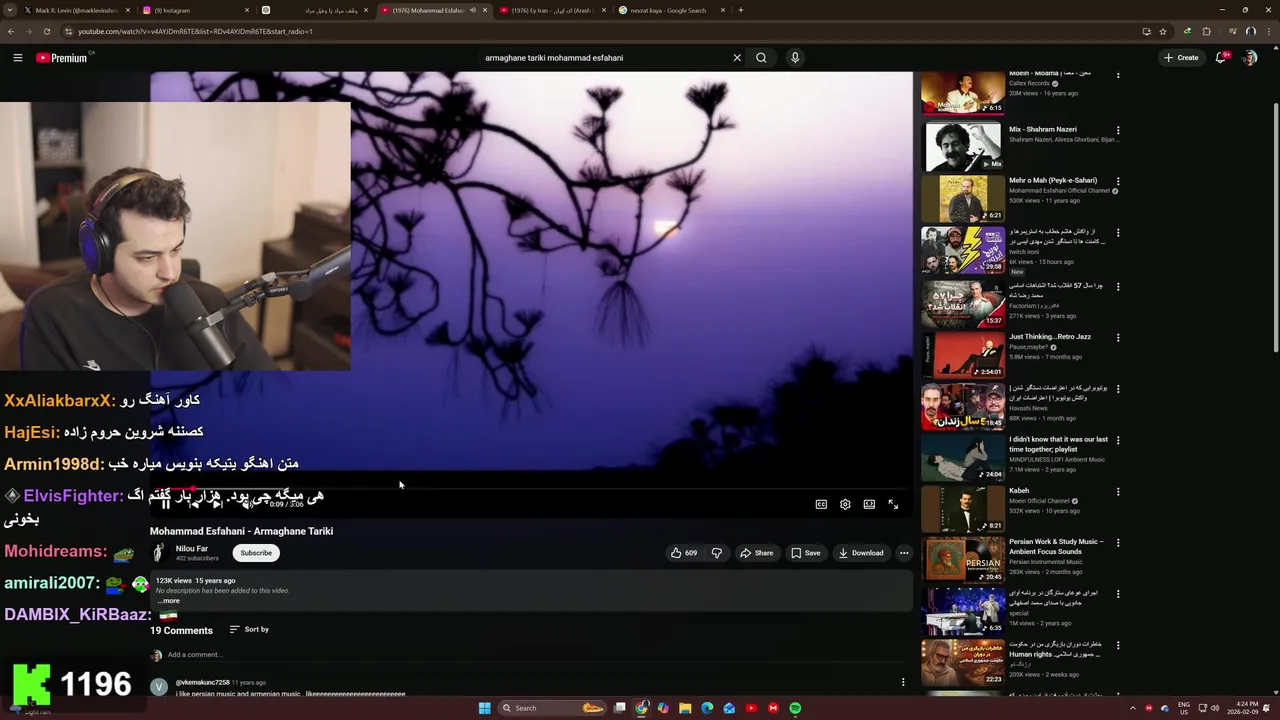Close the Instagram tab
Screen dimensions: 1280x720
point(247,10)
